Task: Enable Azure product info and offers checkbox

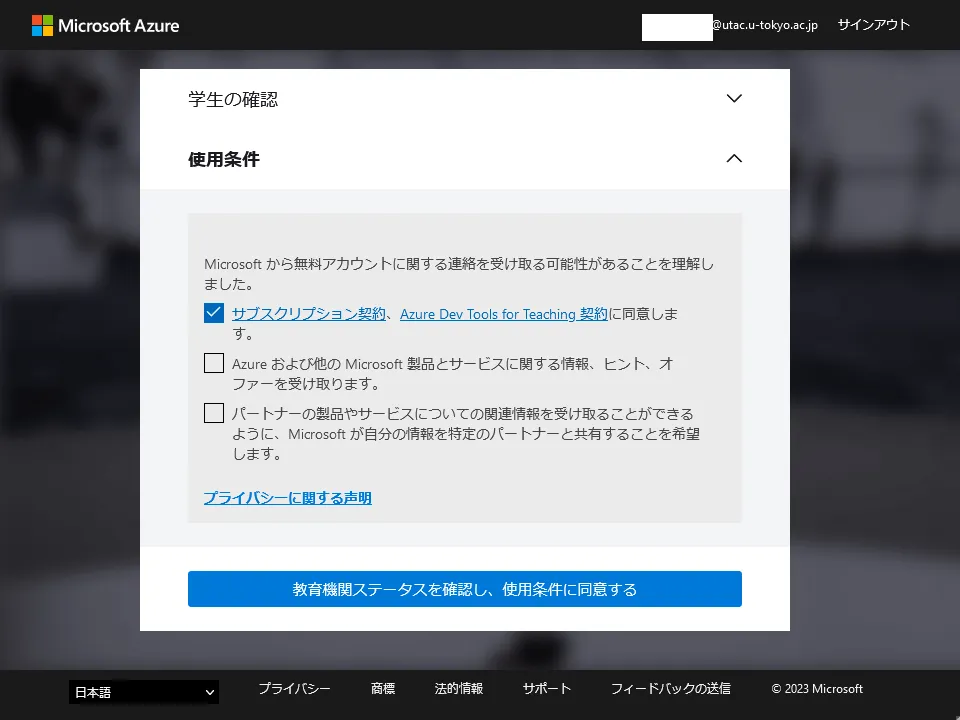Action: tap(214, 363)
